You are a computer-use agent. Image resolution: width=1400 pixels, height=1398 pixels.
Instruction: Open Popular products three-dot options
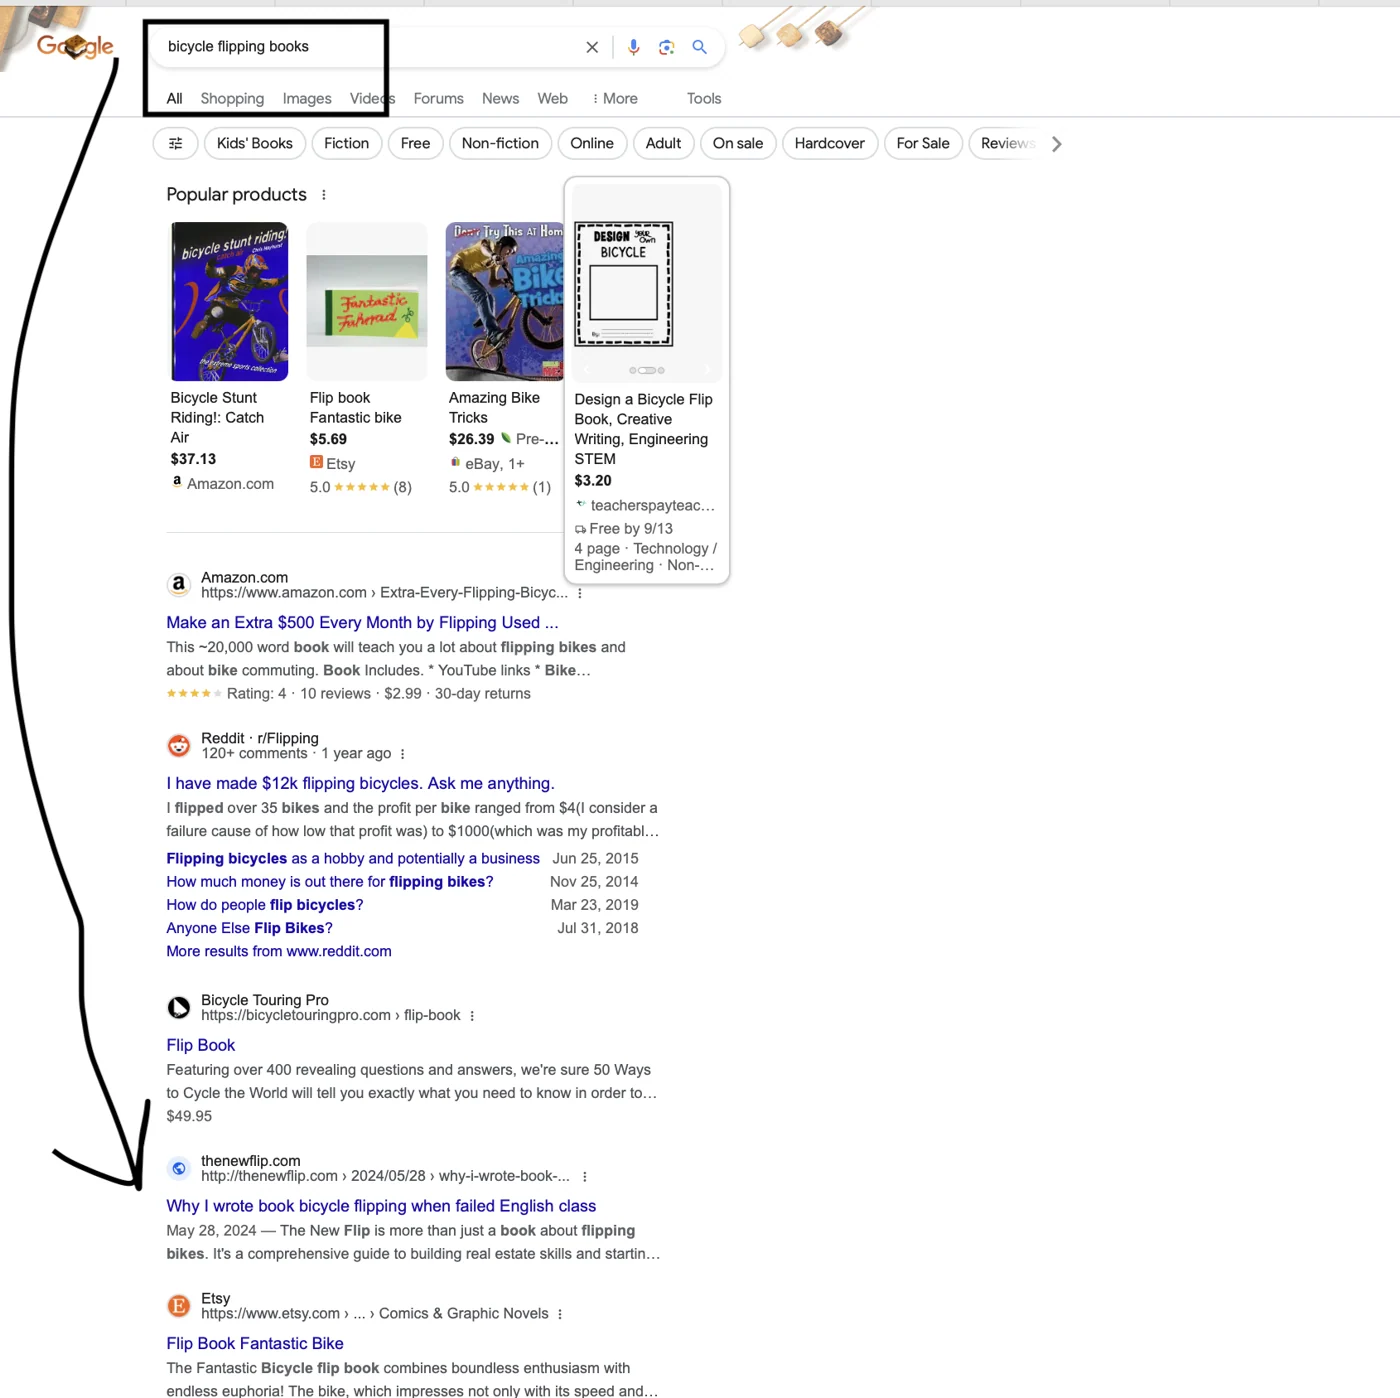[324, 195]
